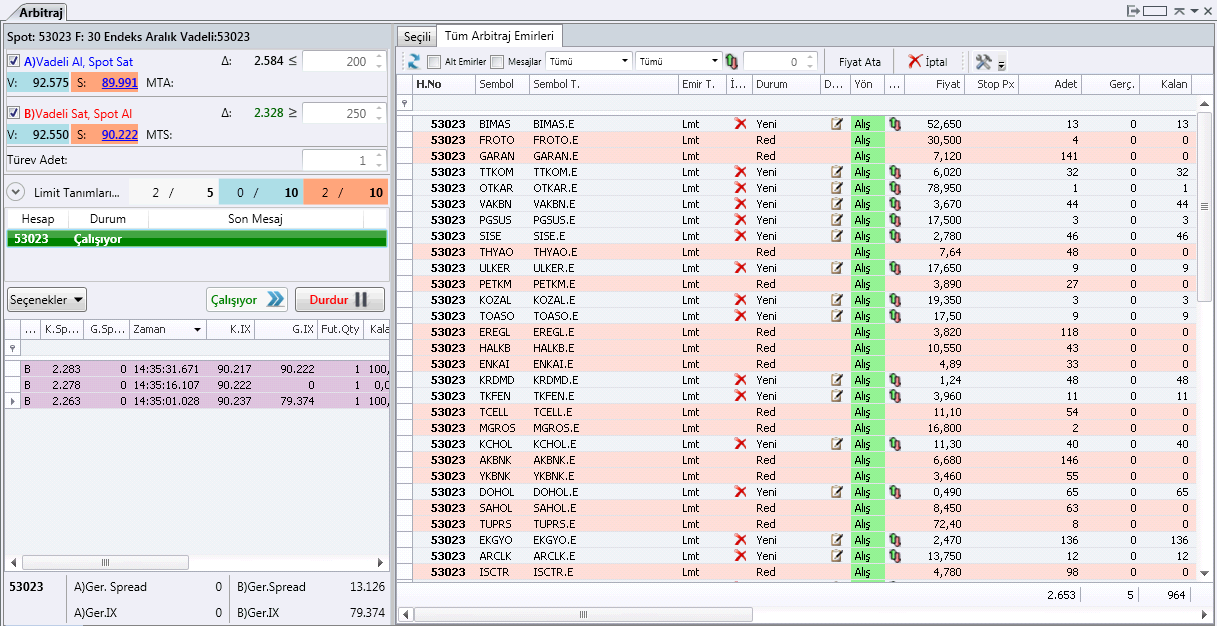Click the panel dock icon at top right
The height and width of the screenshot is (626, 1217).
click(1133, 10)
